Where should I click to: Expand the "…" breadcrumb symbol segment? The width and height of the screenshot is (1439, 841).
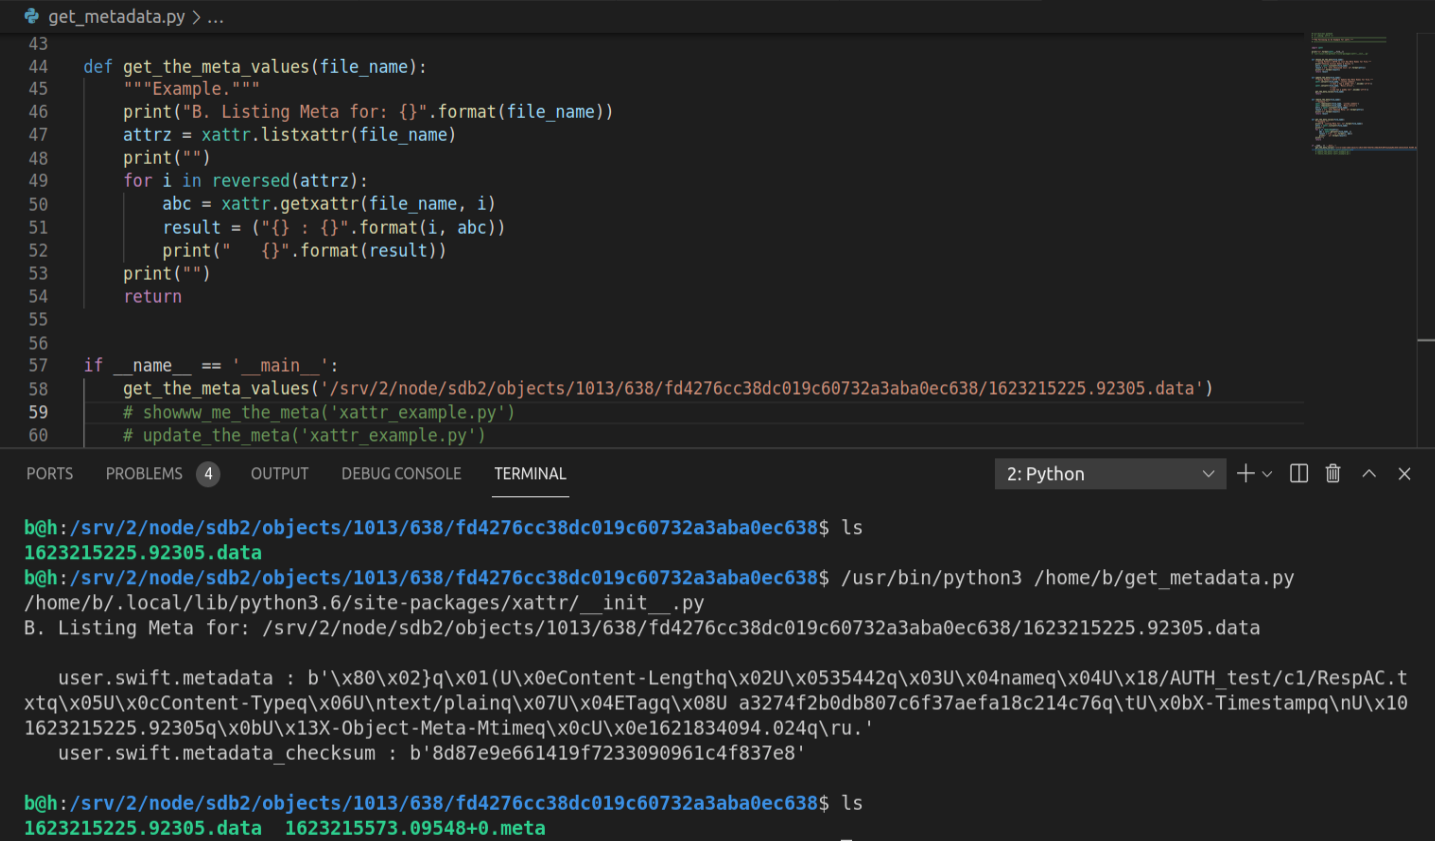[x=215, y=17]
